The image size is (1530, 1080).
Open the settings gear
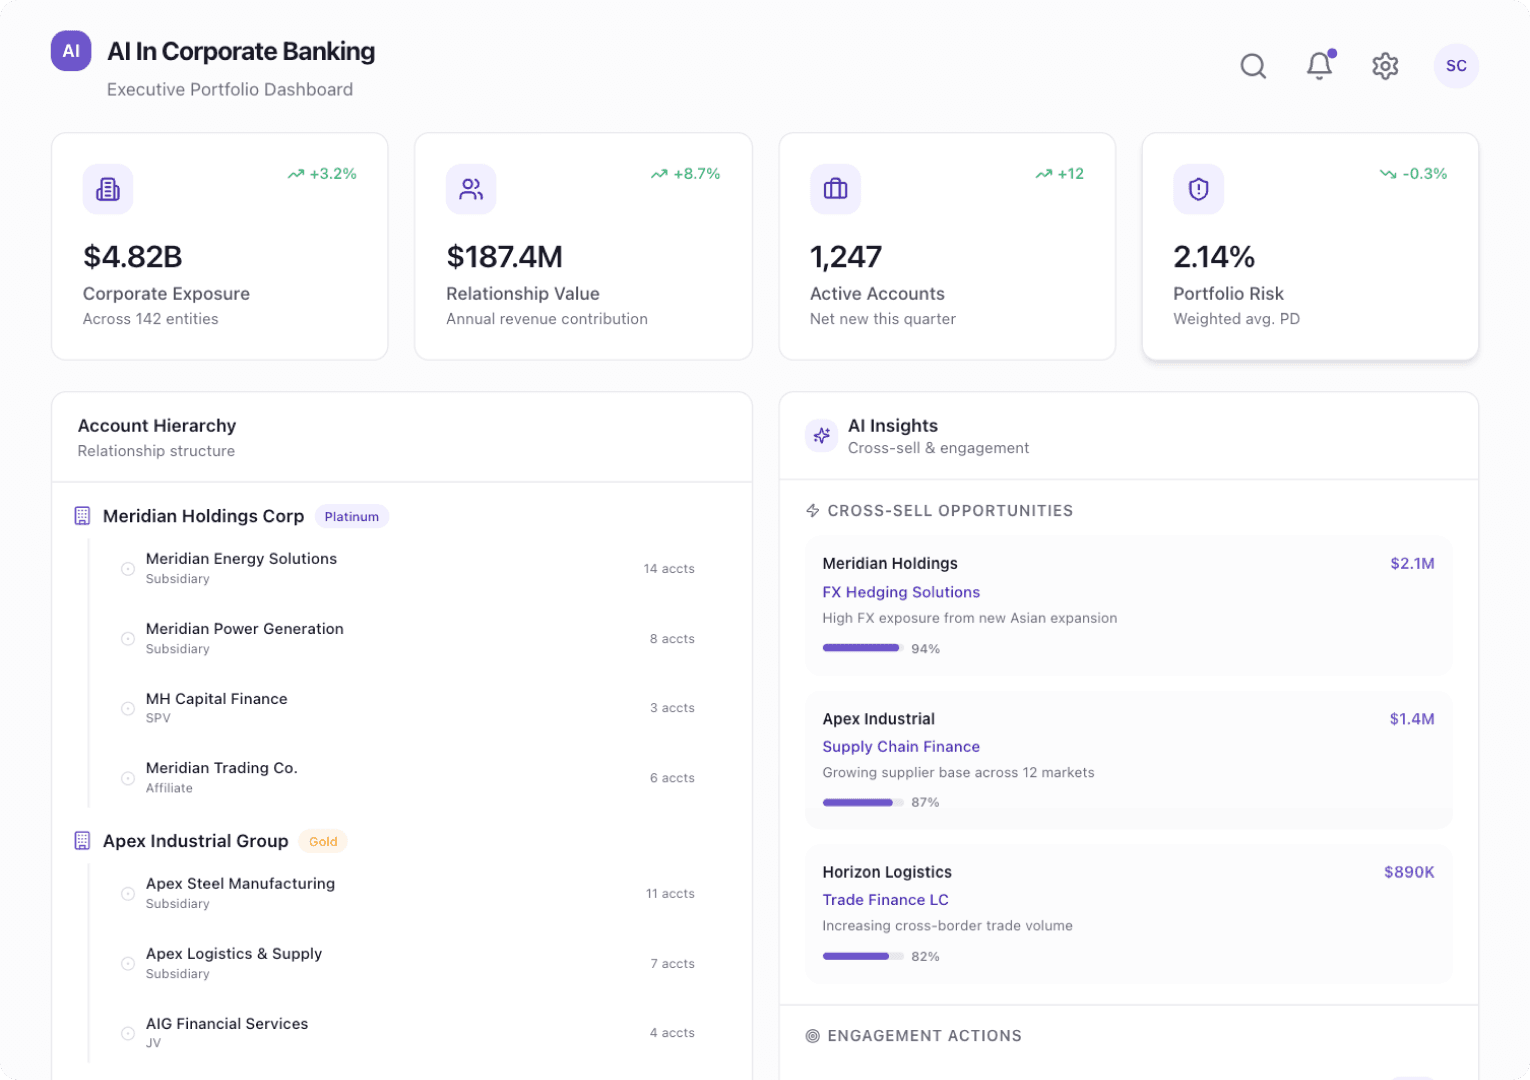(x=1385, y=66)
